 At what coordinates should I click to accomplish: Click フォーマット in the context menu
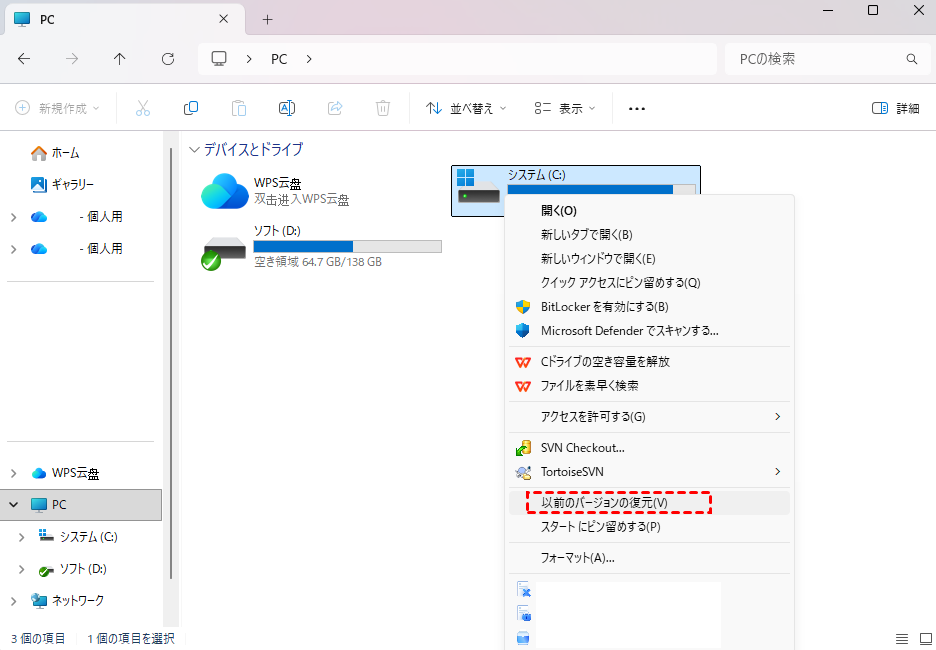(x=577, y=557)
